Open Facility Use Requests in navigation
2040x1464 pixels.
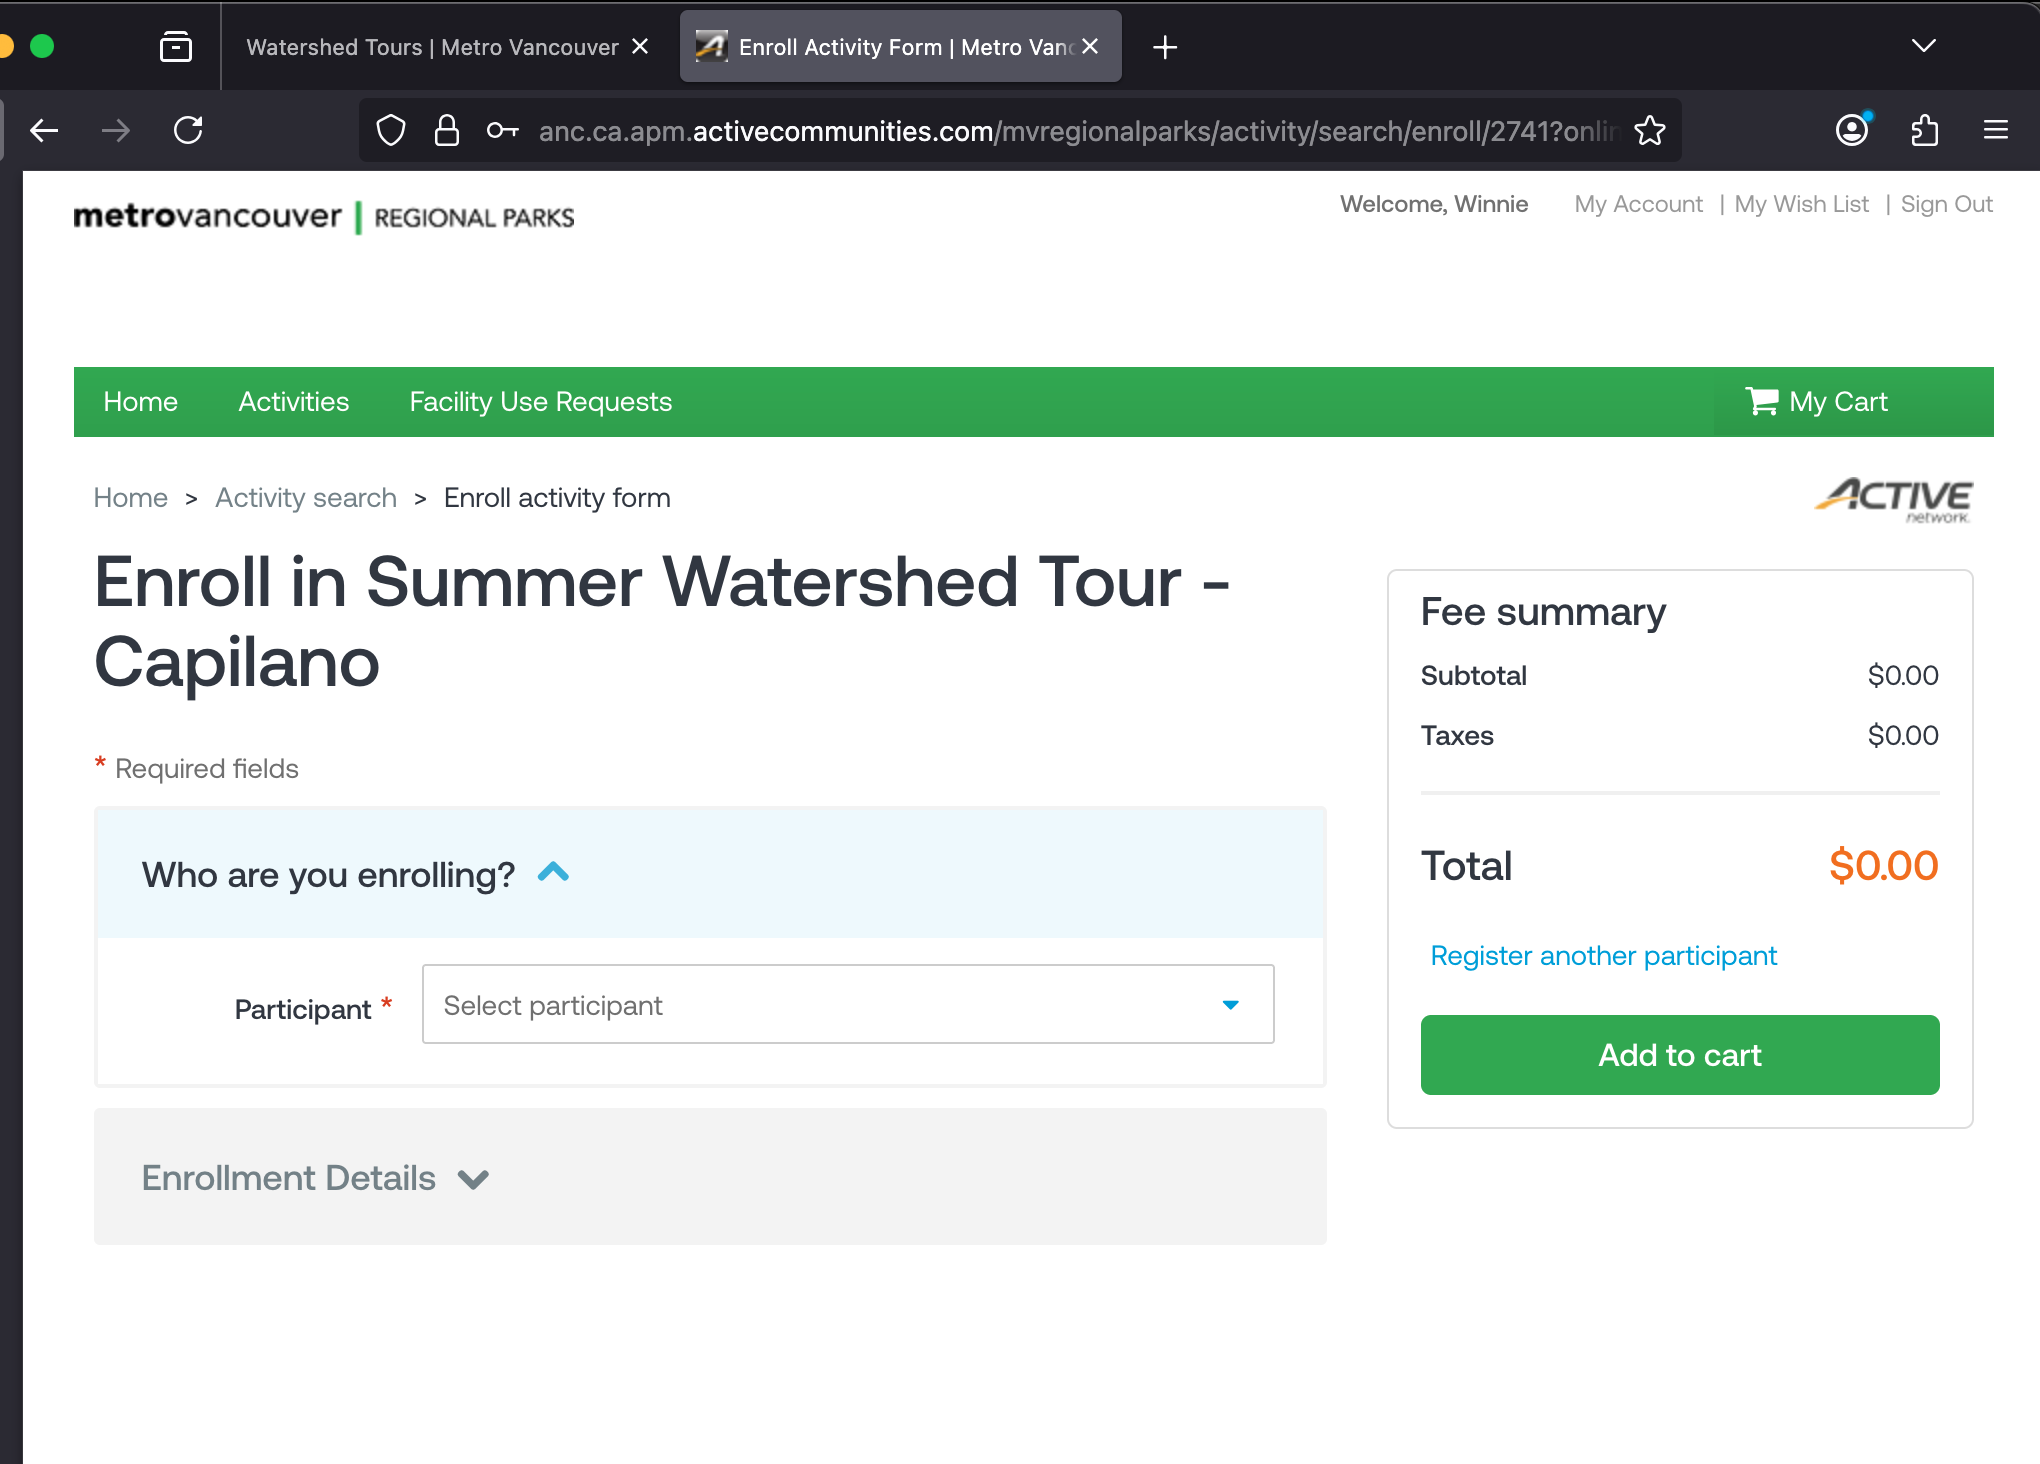540,402
